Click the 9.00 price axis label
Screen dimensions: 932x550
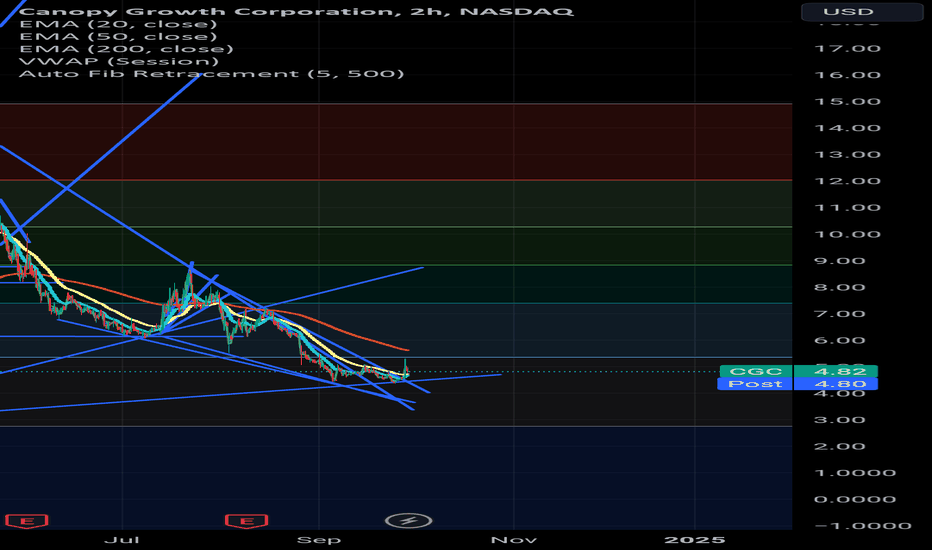point(839,261)
